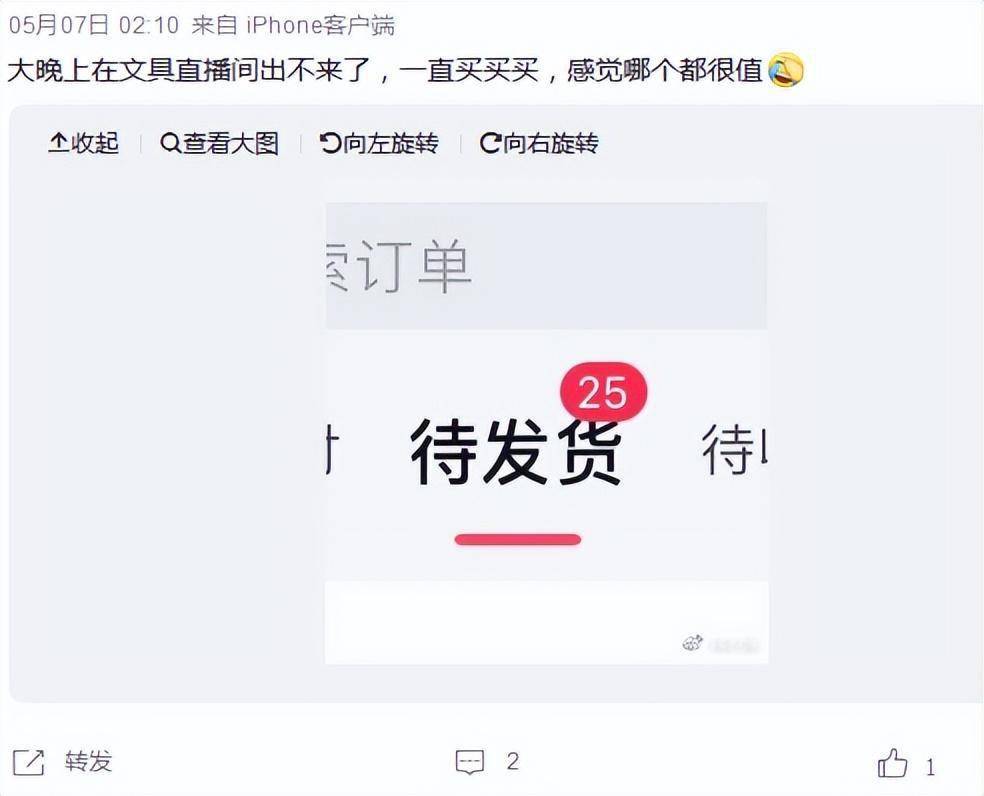This screenshot has height=796, width=984.
Task: Rotate image right with 向右旋转 icon
Action: click(x=490, y=143)
